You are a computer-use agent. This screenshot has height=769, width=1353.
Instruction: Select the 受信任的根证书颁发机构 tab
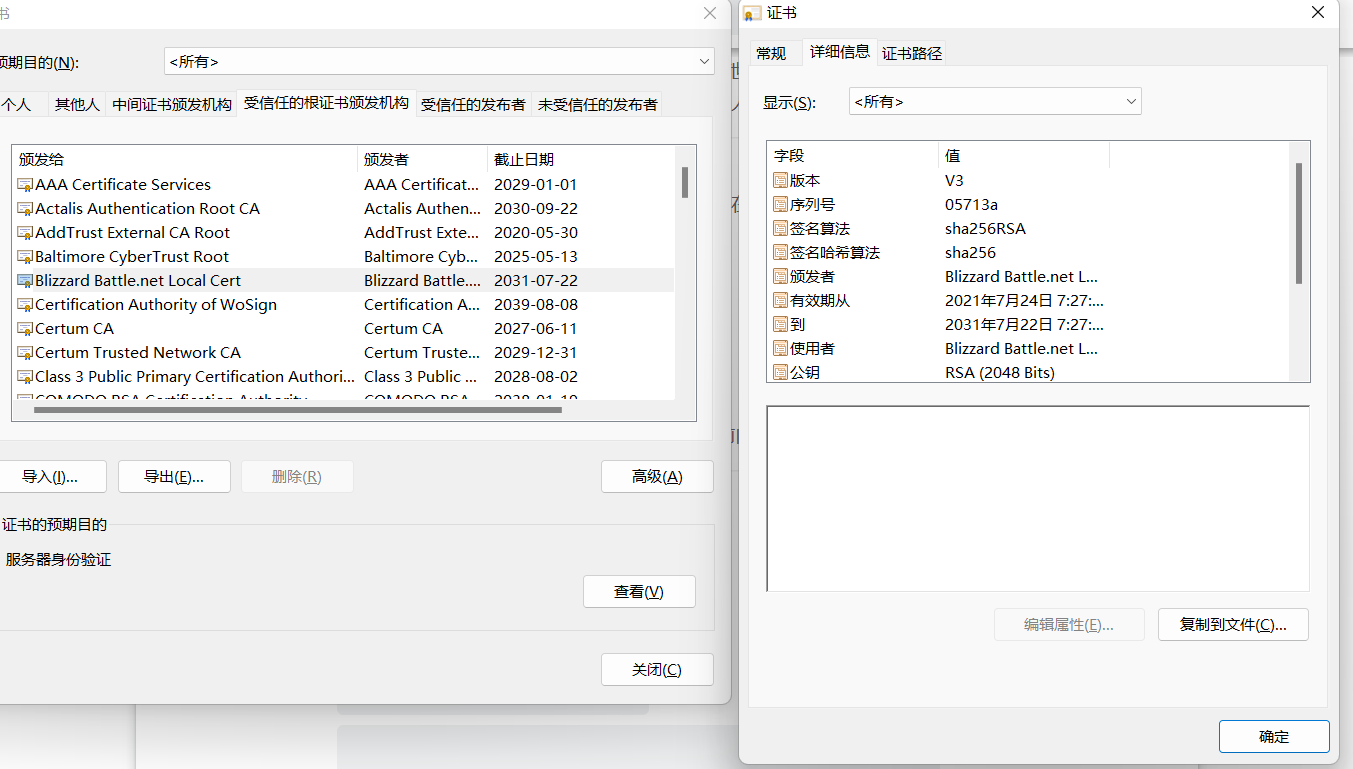tap(326, 103)
